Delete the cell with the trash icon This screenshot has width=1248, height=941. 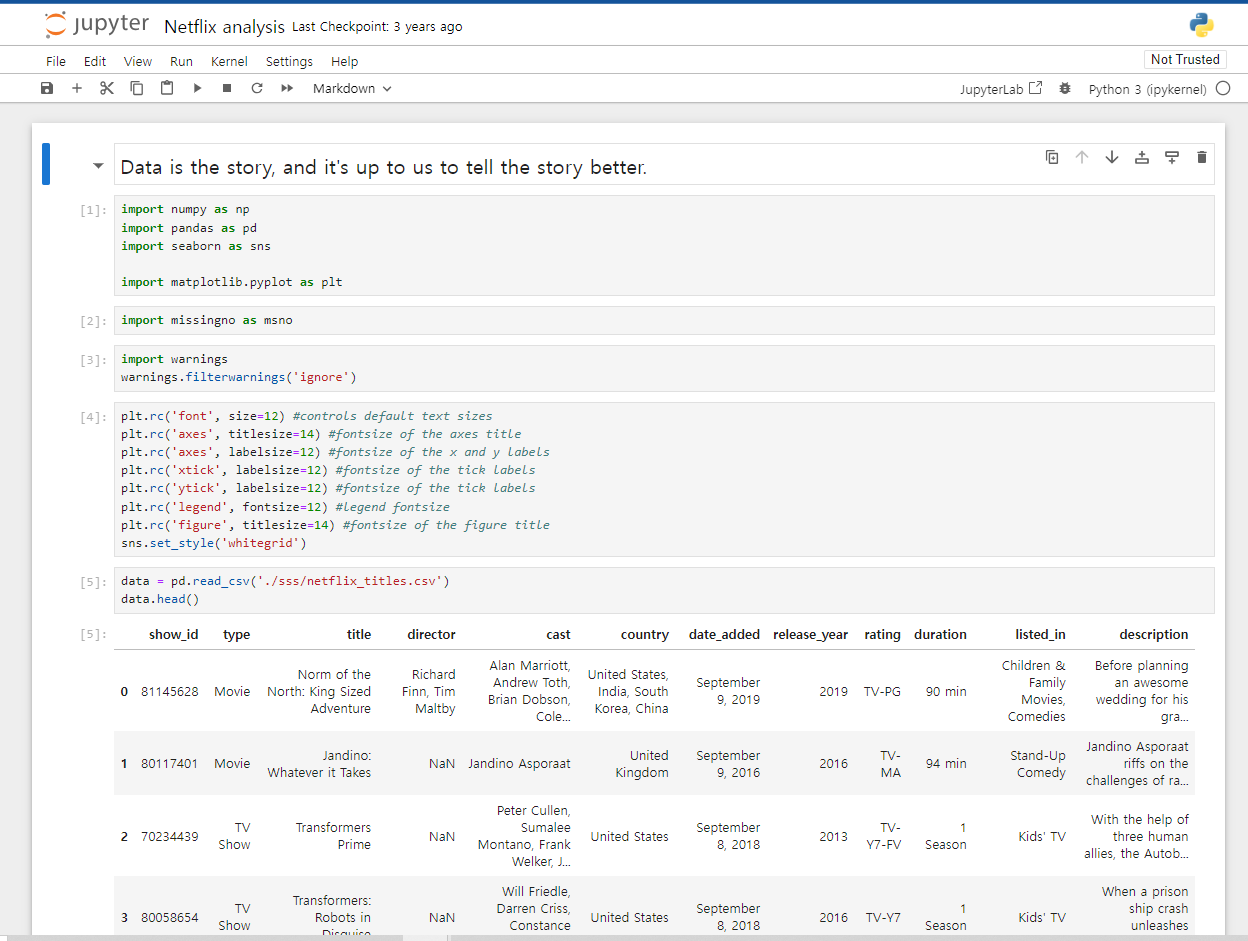pyautogui.click(x=1202, y=157)
